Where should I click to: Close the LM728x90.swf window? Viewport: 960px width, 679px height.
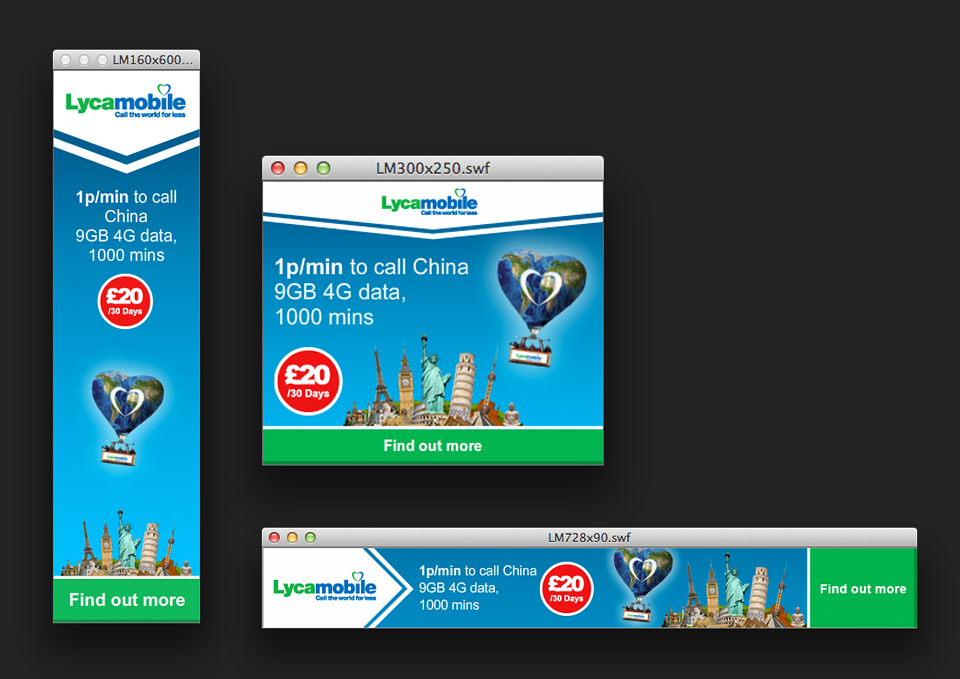coord(274,538)
